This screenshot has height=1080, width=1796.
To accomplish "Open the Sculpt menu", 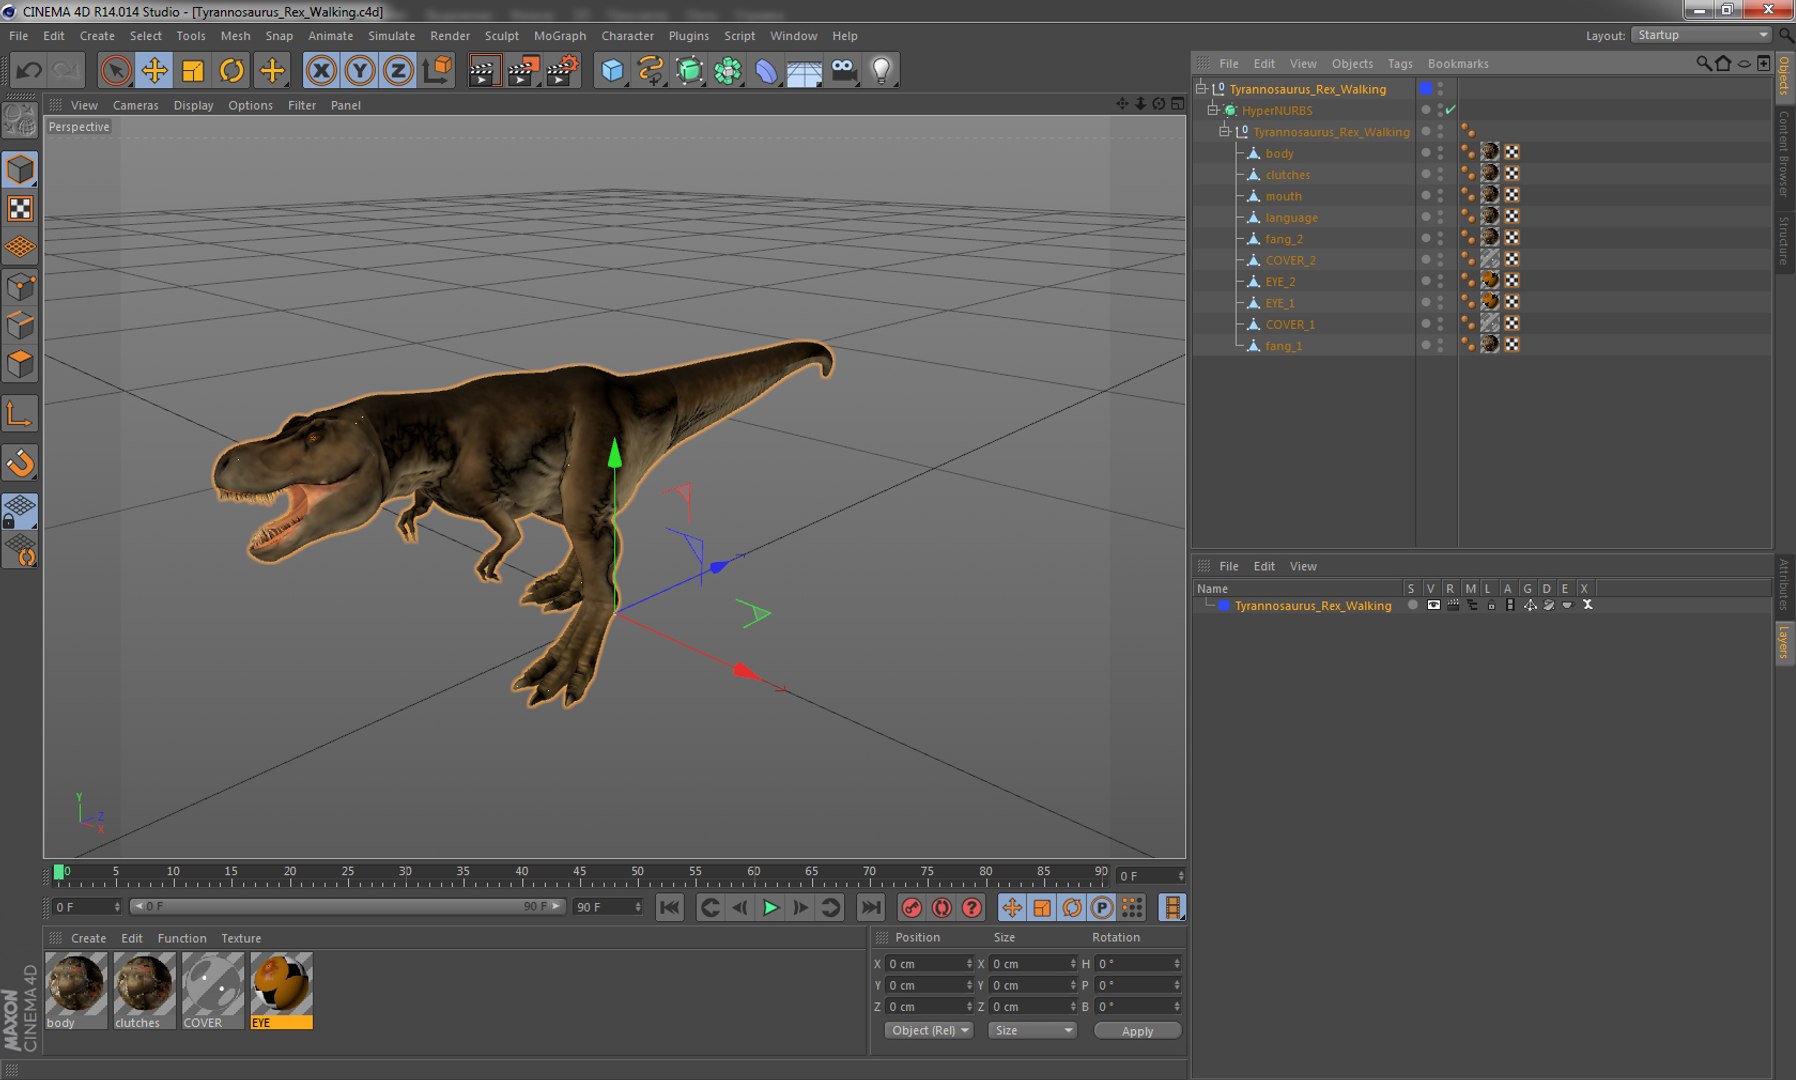I will tap(501, 36).
